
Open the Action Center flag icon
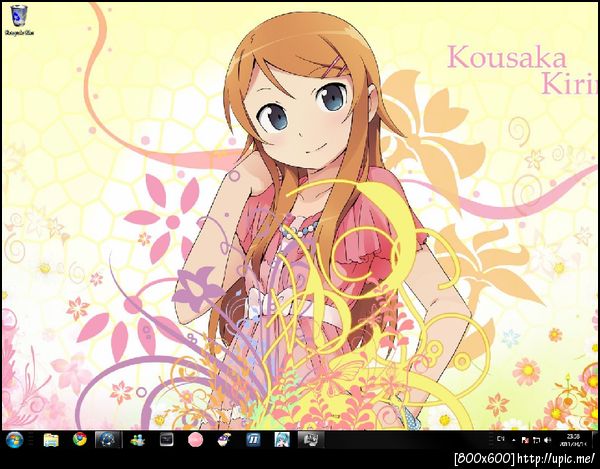tap(525, 440)
